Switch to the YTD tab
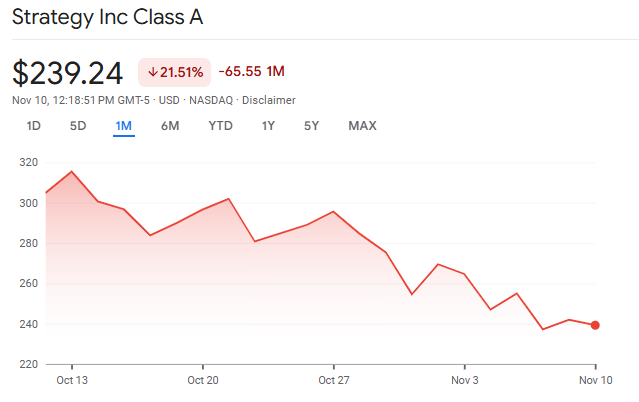The image size is (639, 402). tap(220, 126)
